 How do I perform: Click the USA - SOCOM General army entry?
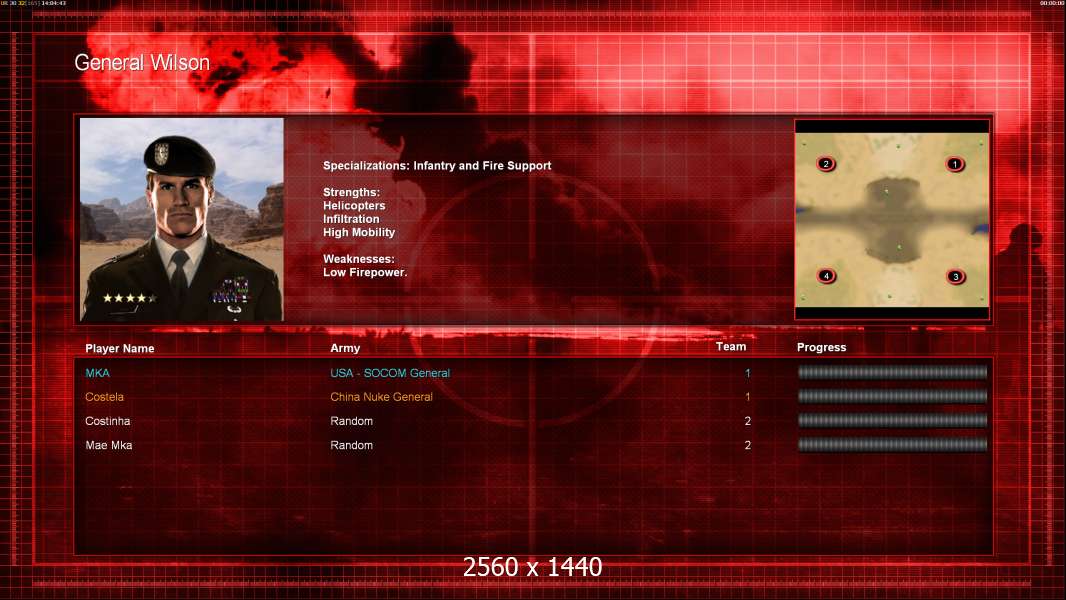tap(390, 373)
